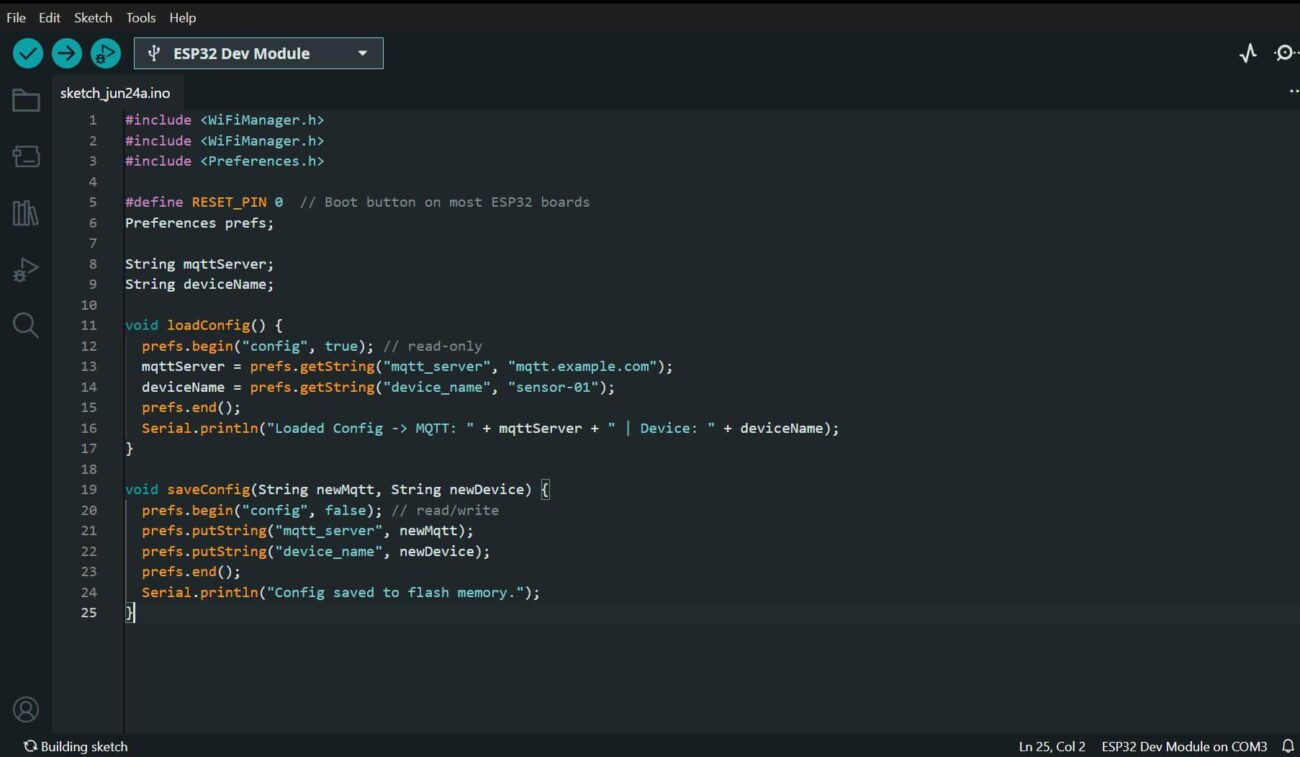The height and width of the screenshot is (757, 1300).
Task: Click line number 25 in the gutter
Action: 89,612
